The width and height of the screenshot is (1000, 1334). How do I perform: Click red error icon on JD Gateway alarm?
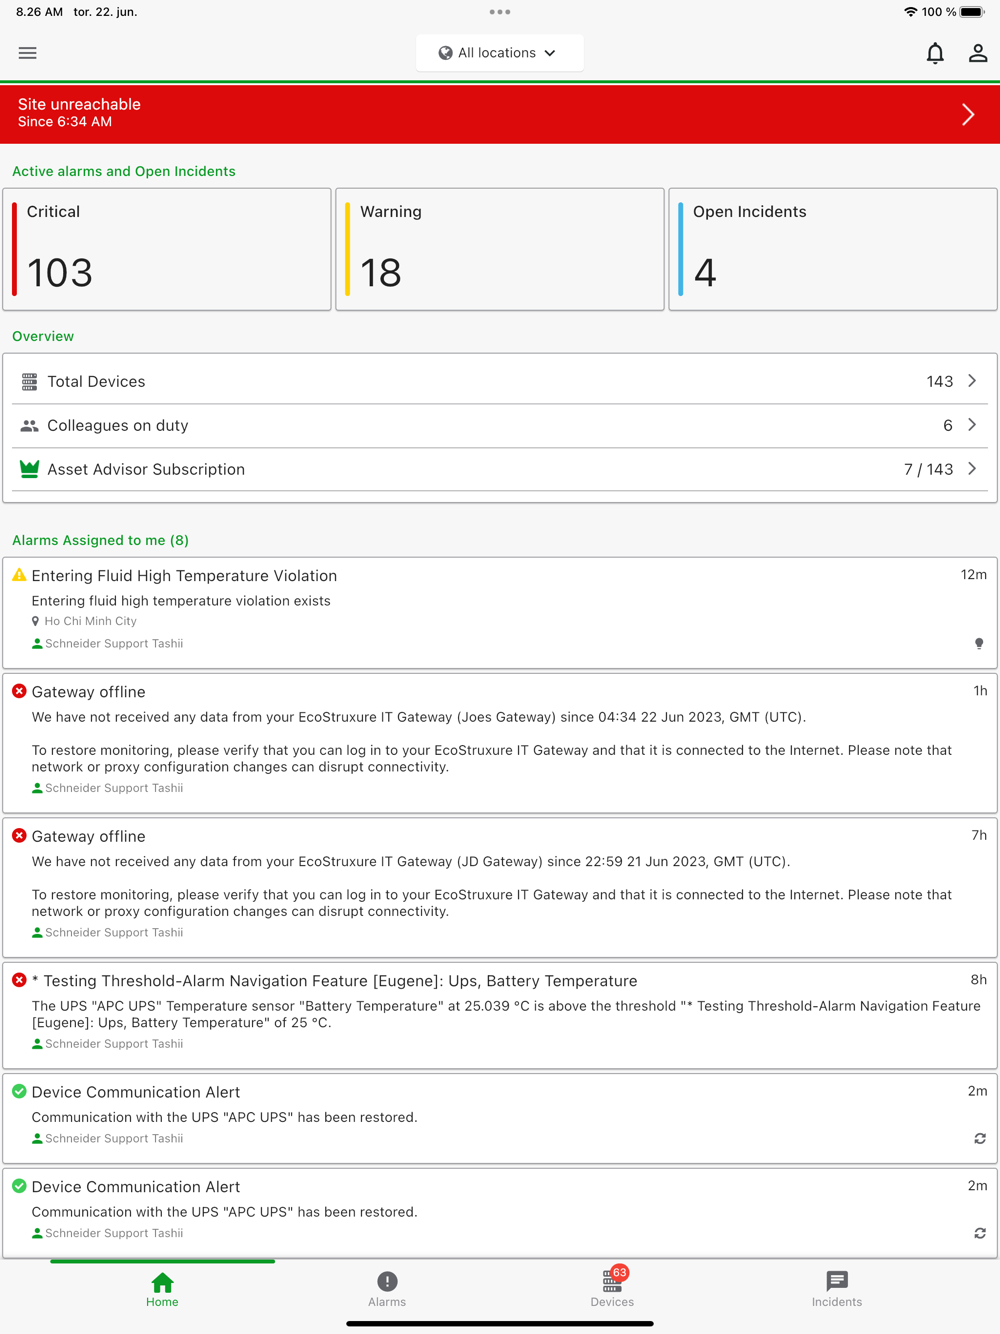(19, 835)
